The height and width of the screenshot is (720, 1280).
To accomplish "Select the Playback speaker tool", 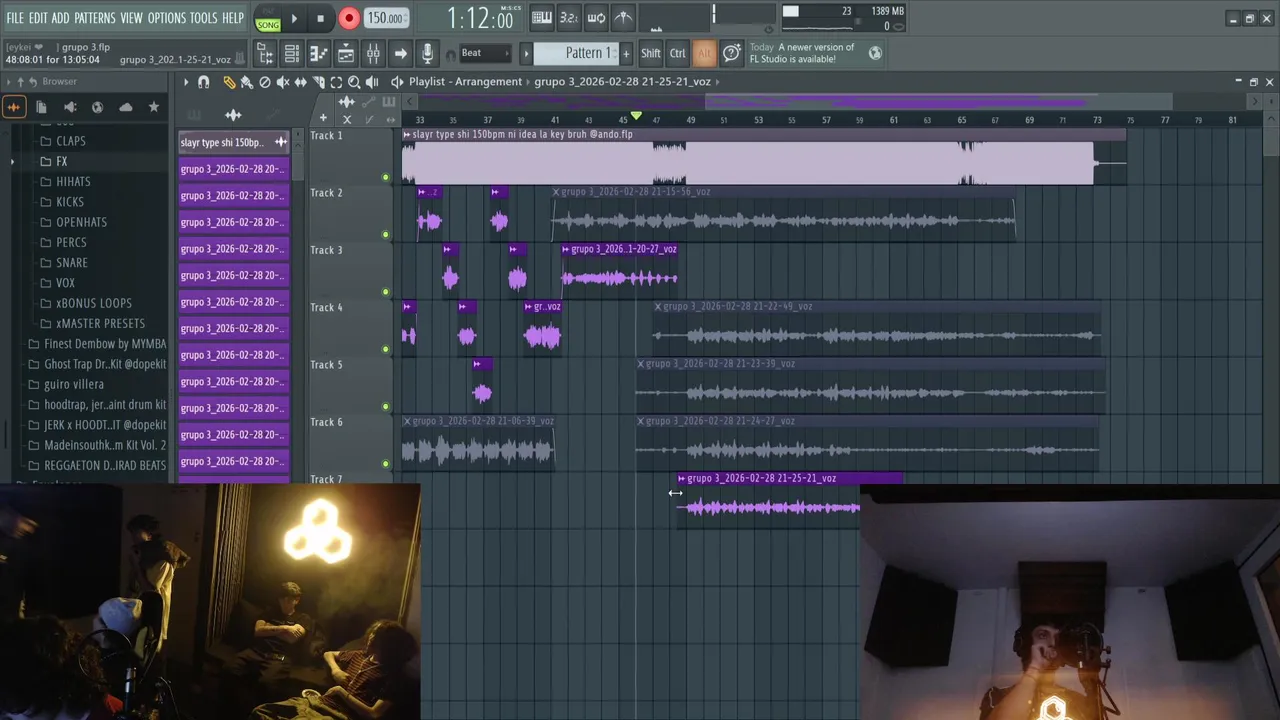I will coord(372,82).
